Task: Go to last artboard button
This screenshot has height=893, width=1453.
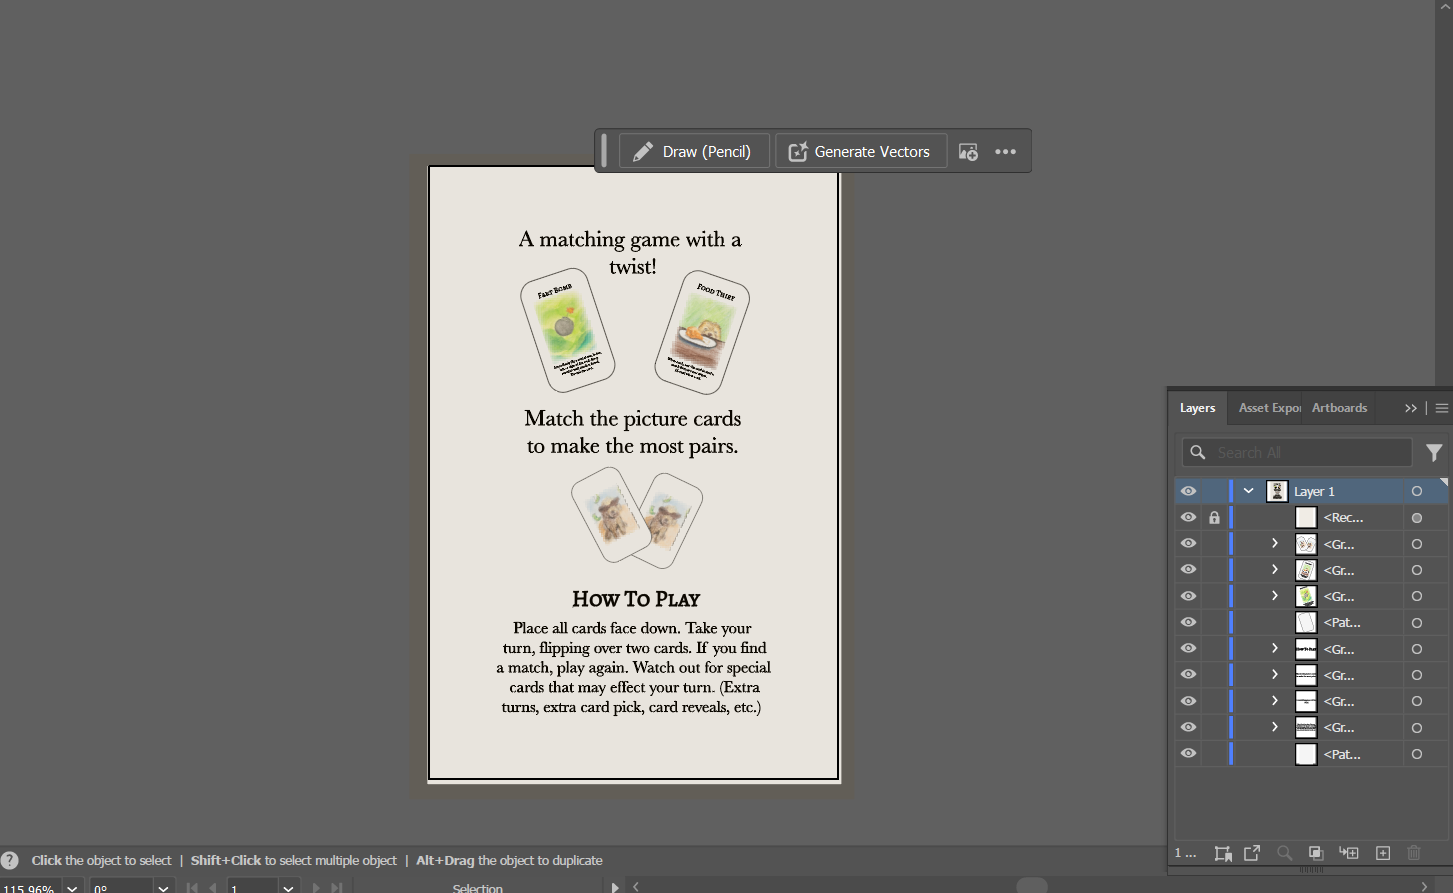Action: (338, 888)
